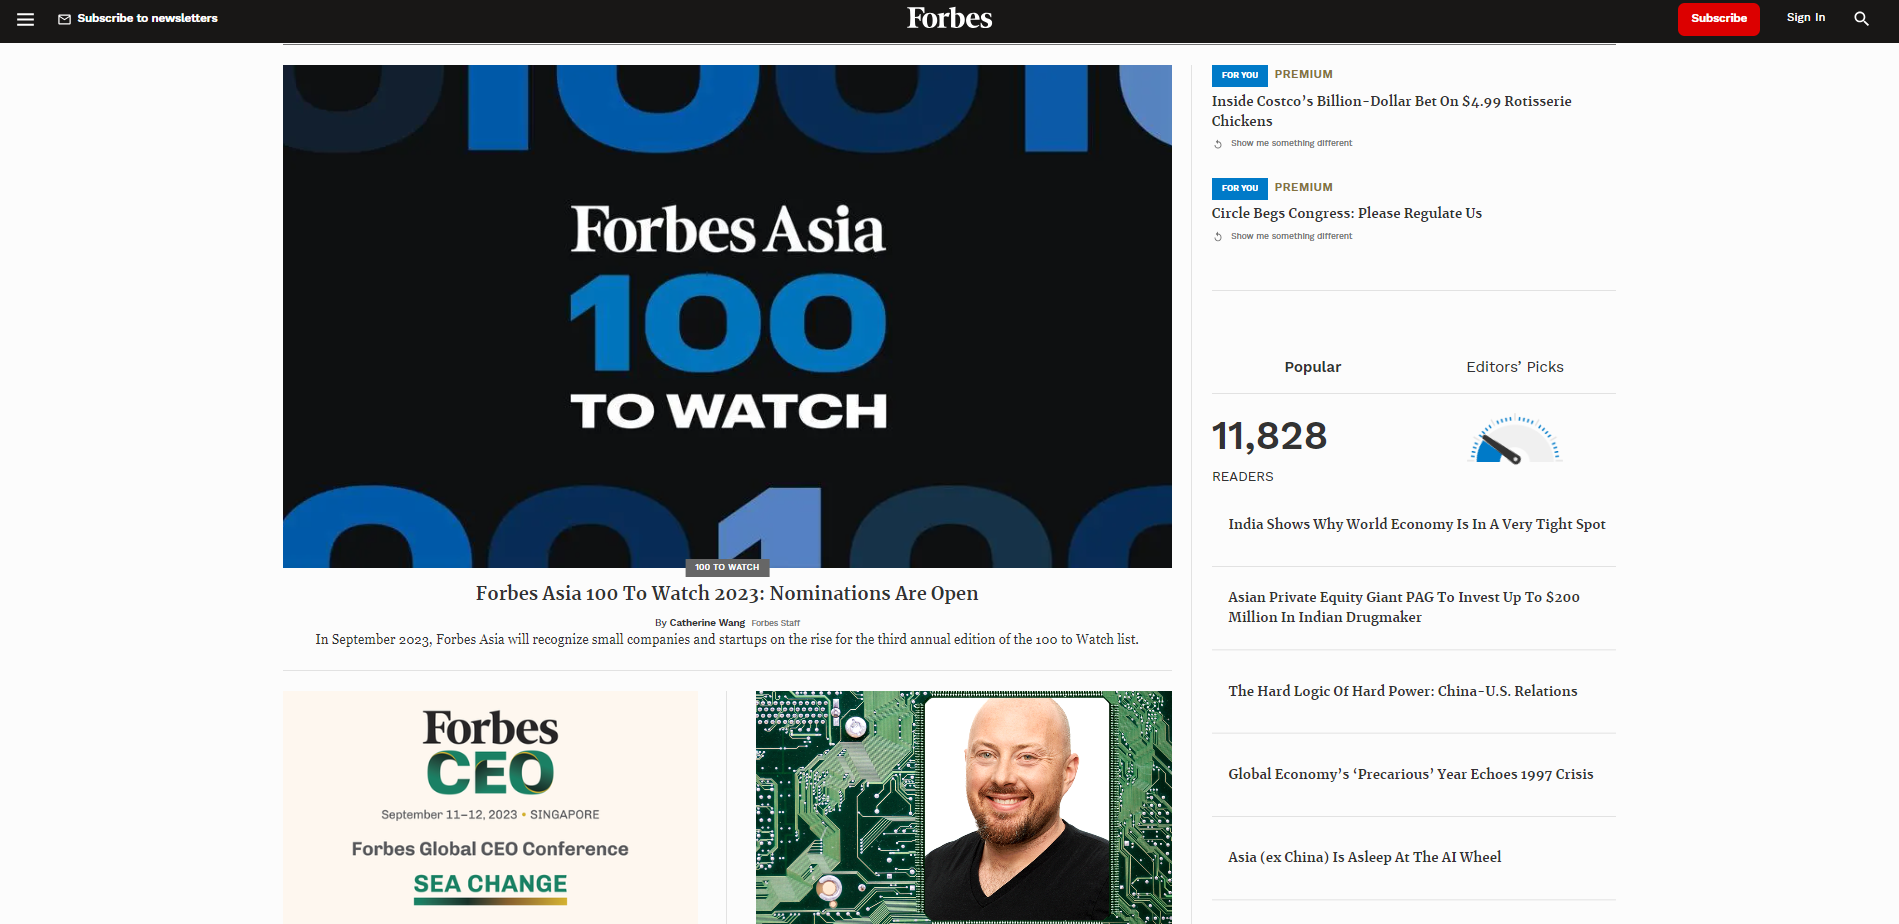Click the 11,828 readers count
The width and height of the screenshot is (1899, 924).
(1269, 436)
